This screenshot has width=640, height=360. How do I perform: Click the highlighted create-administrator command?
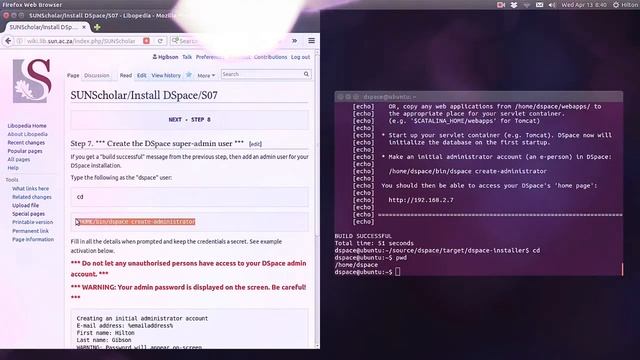click(x=136, y=222)
